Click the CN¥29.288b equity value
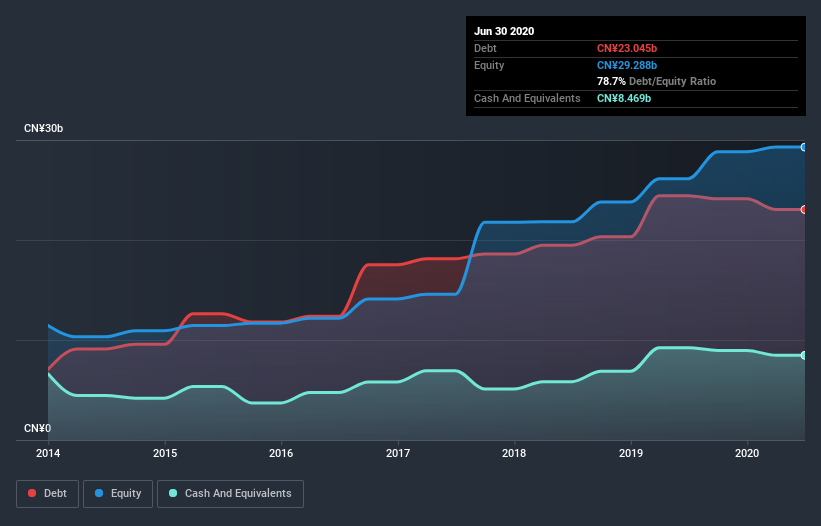 (627, 65)
